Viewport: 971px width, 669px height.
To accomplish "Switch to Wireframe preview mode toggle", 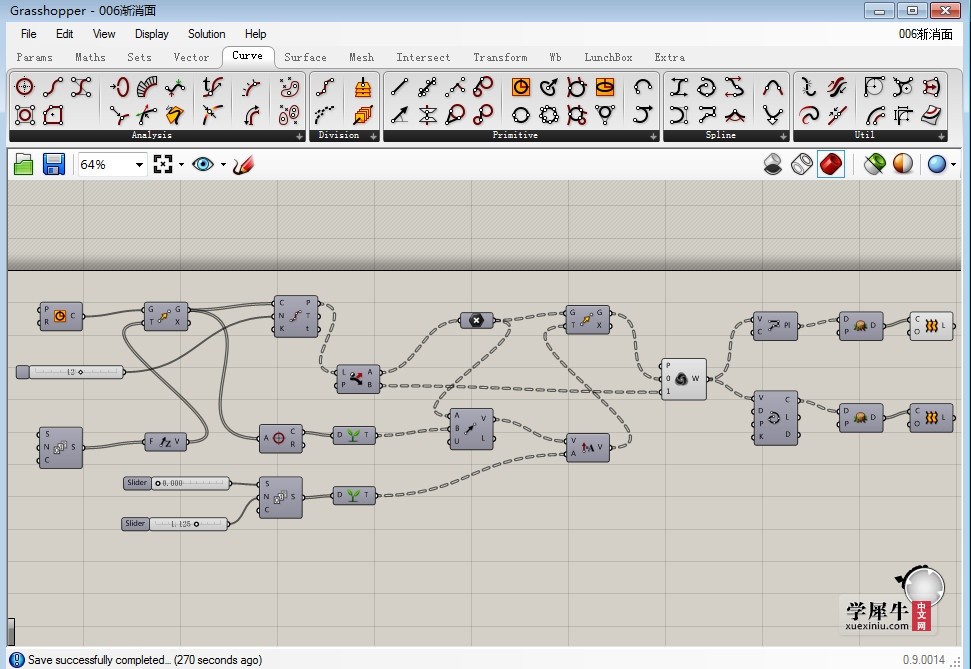I will click(801, 165).
